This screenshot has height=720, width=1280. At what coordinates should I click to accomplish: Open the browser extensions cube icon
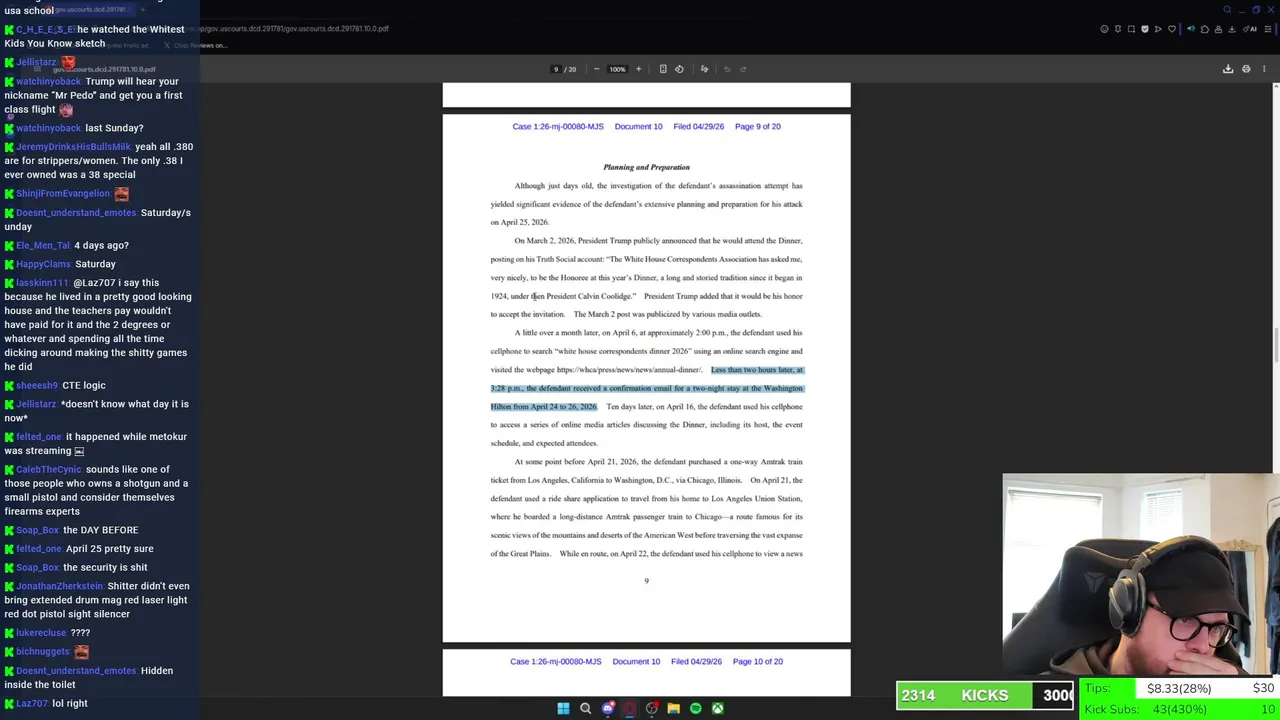(1205, 29)
